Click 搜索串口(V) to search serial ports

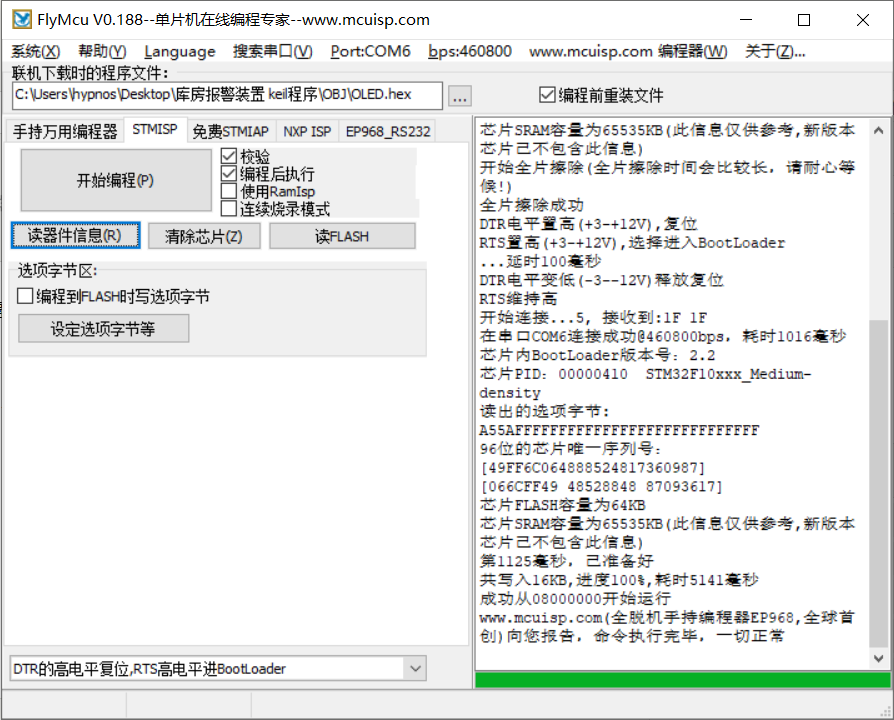(273, 51)
